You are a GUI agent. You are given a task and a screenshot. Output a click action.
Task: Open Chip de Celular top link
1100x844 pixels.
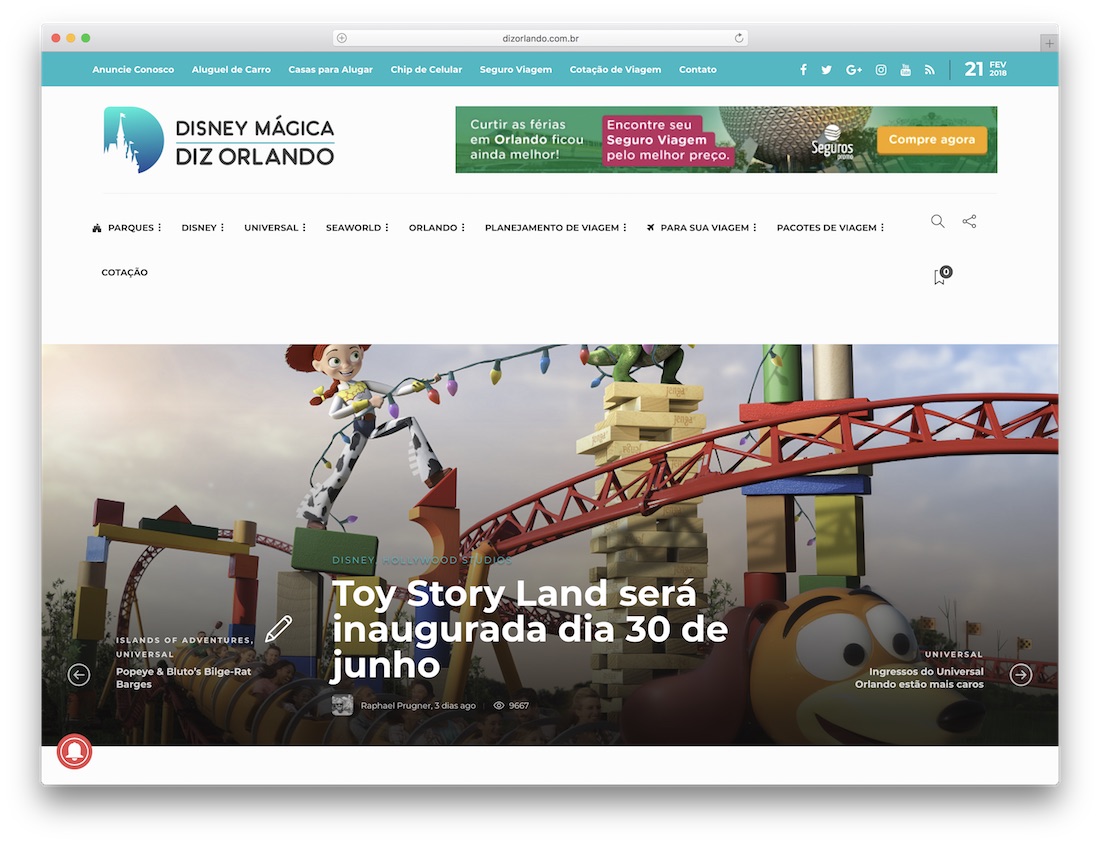pos(427,69)
